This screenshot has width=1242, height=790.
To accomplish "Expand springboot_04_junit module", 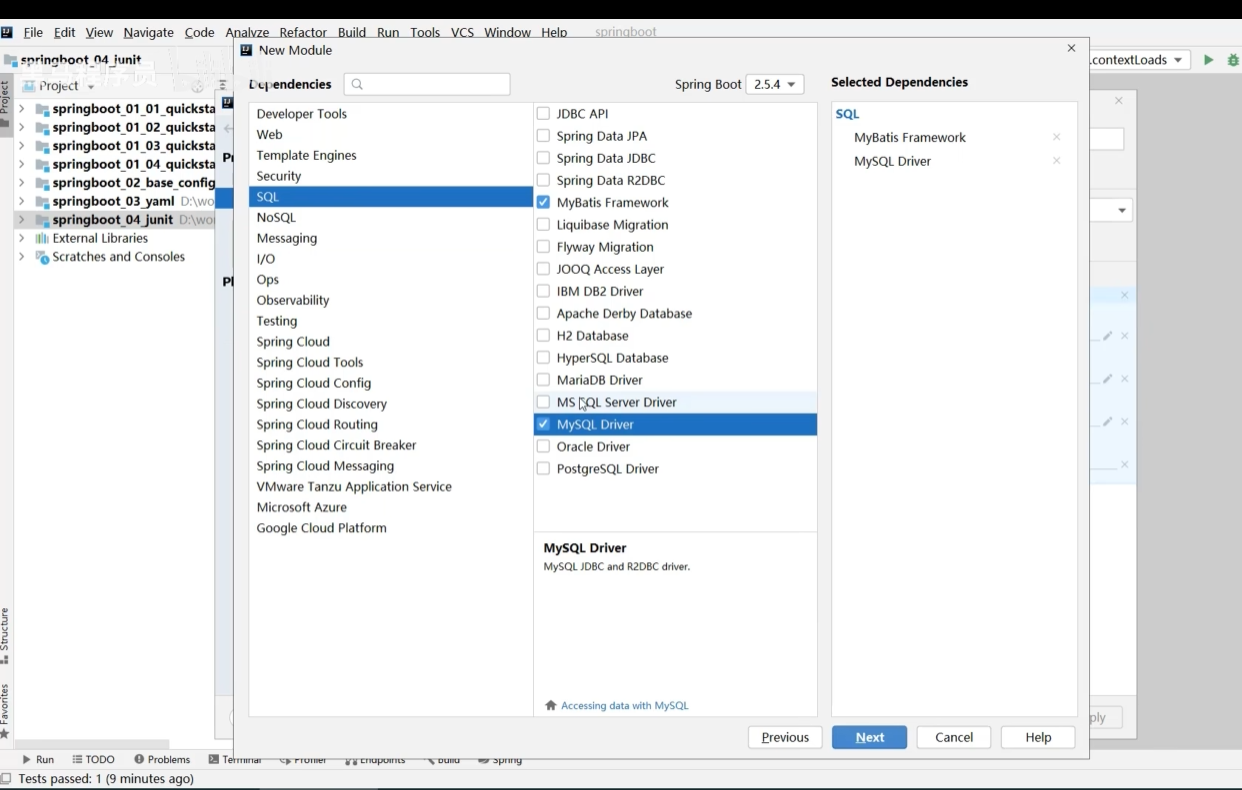I will (x=21, y=220).
